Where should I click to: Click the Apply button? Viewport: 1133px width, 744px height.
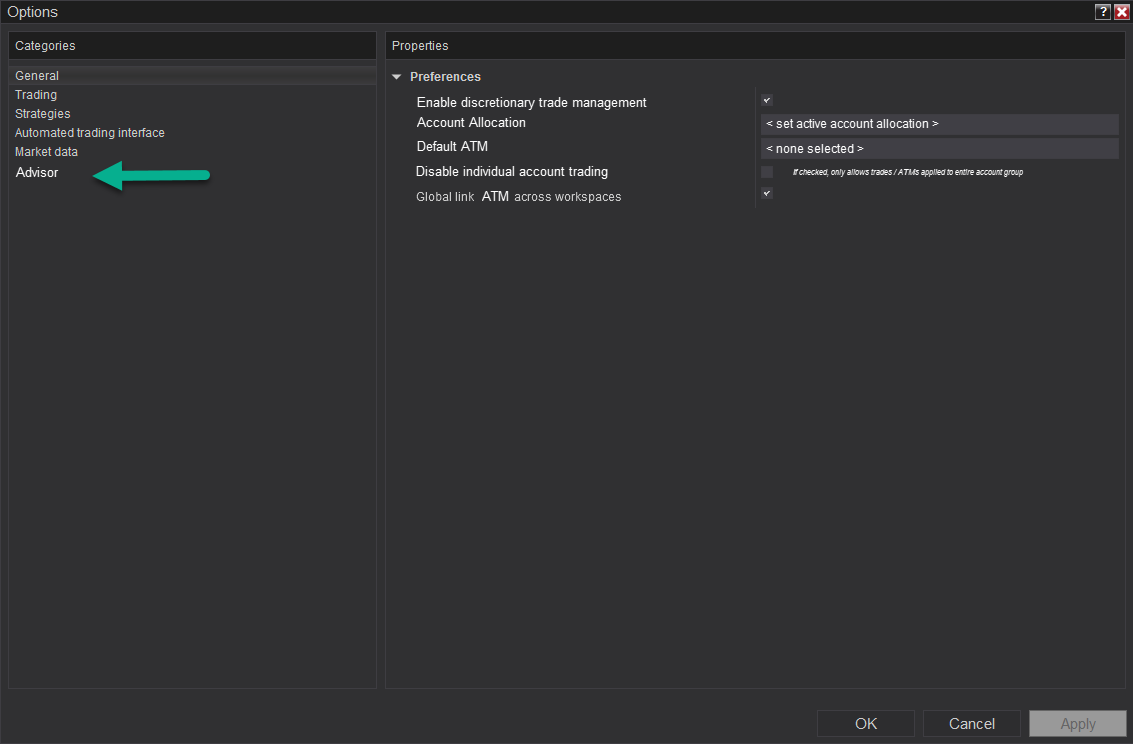(x=1078, y=724)
